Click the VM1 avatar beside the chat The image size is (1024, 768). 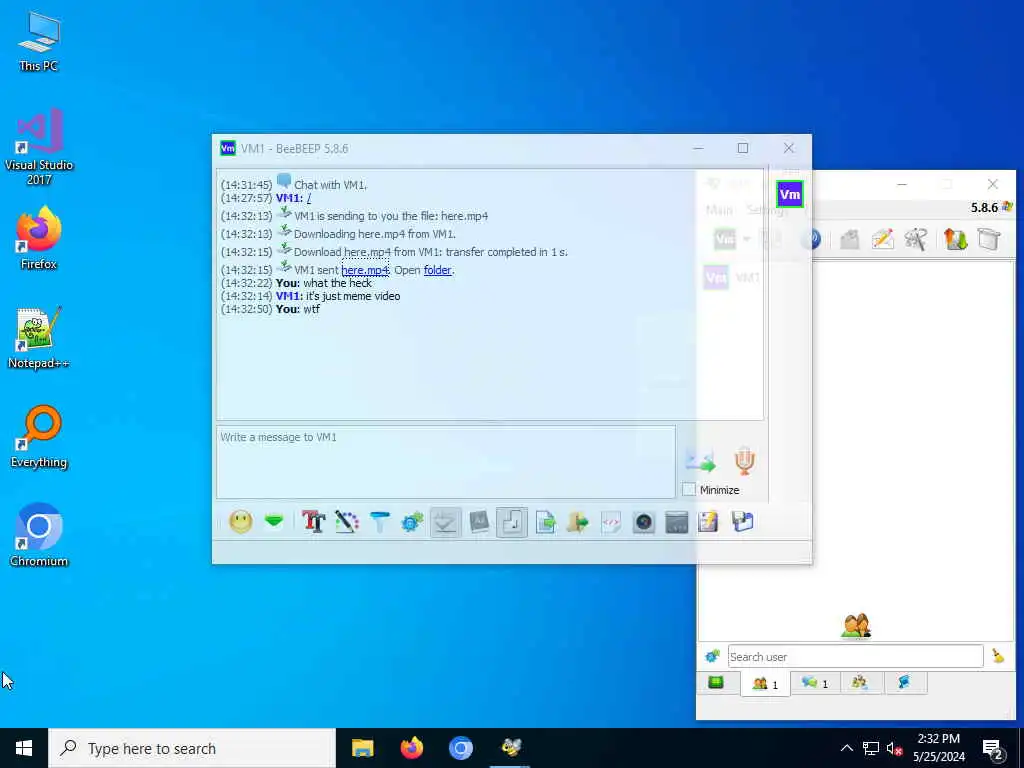(790, 194)
